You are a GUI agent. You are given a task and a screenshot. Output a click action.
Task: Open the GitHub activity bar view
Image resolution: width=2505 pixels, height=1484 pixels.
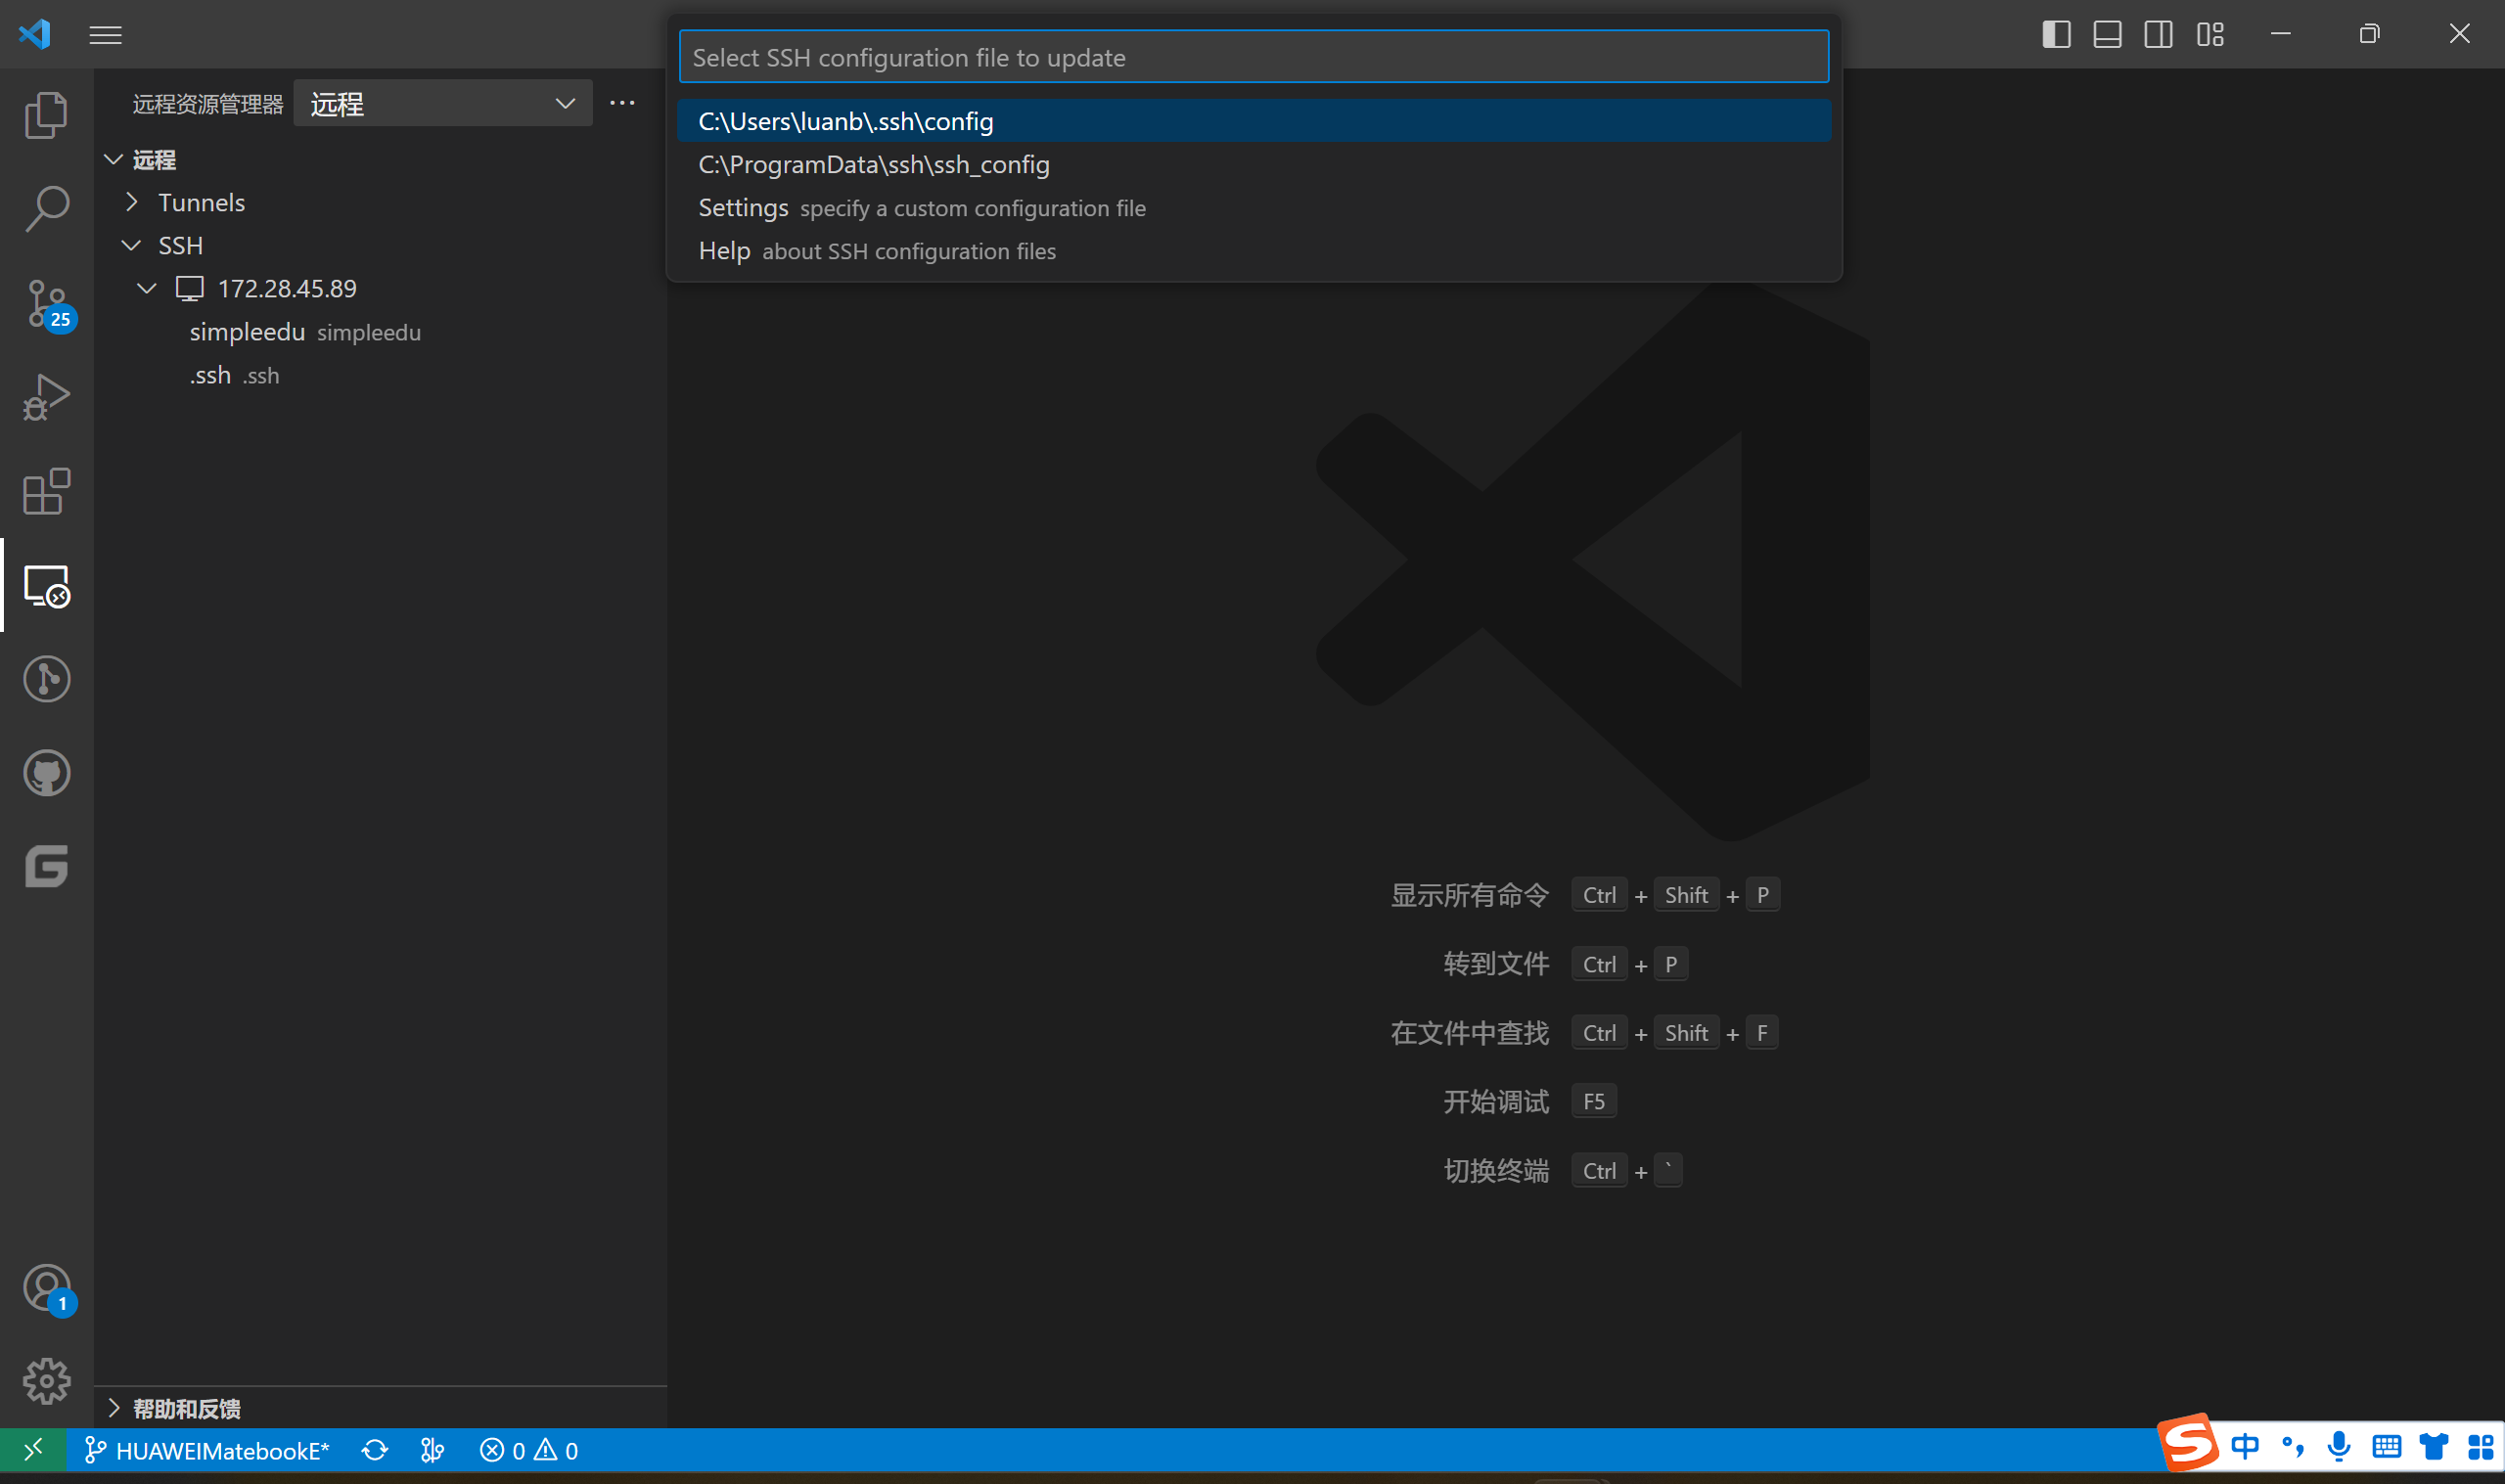46,773
